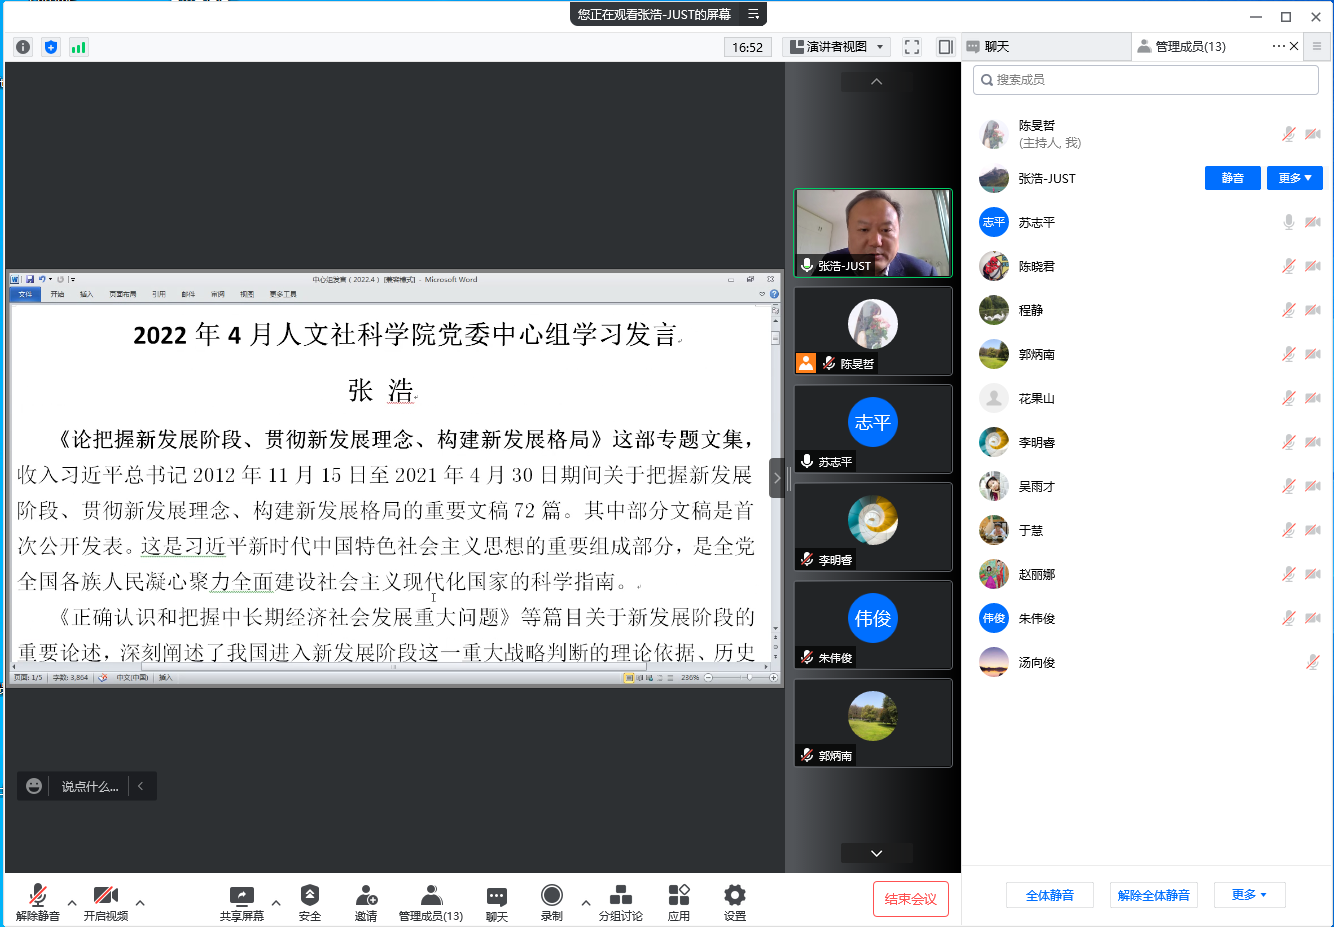Expand 更多 options for 张浩-JUST
This screenshot has width=1334, height=927.
click(1294, 177)
